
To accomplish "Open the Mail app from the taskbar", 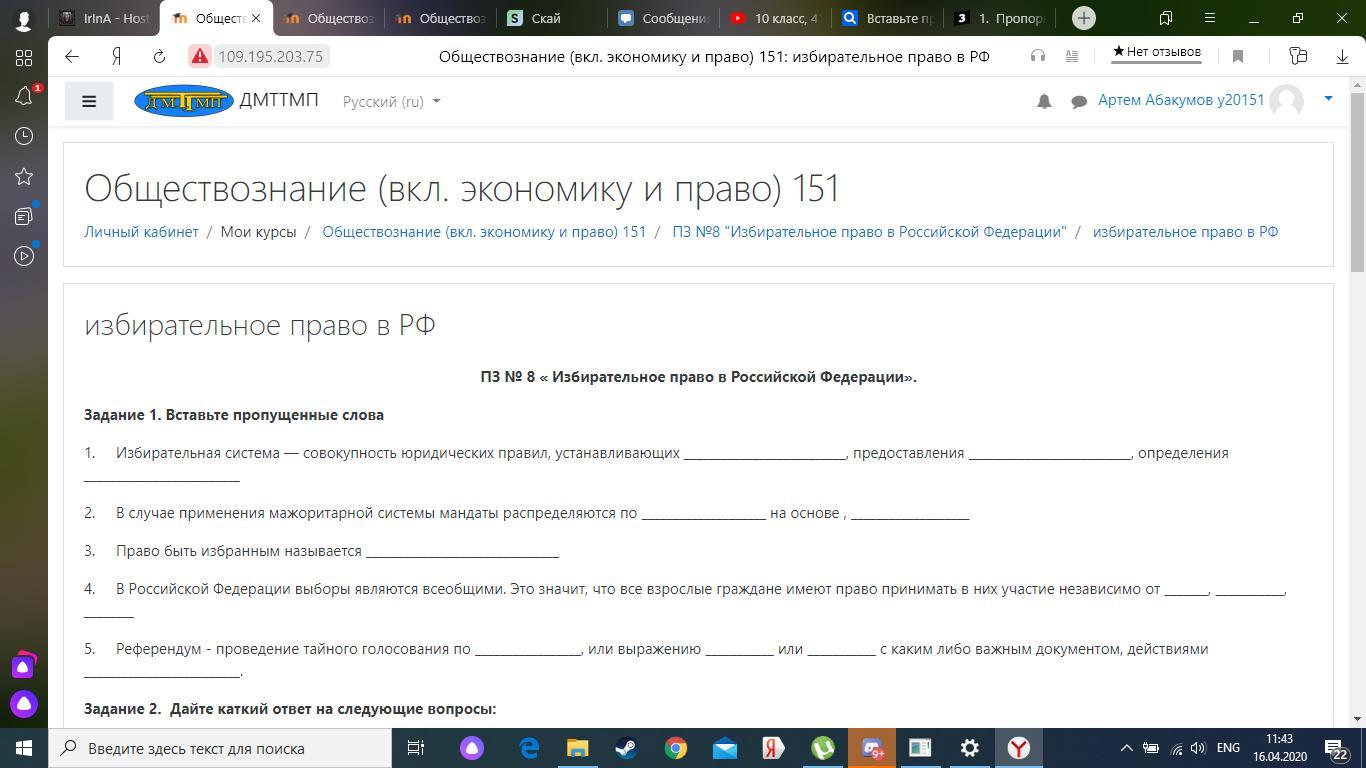I will click(x=725, y=748).
